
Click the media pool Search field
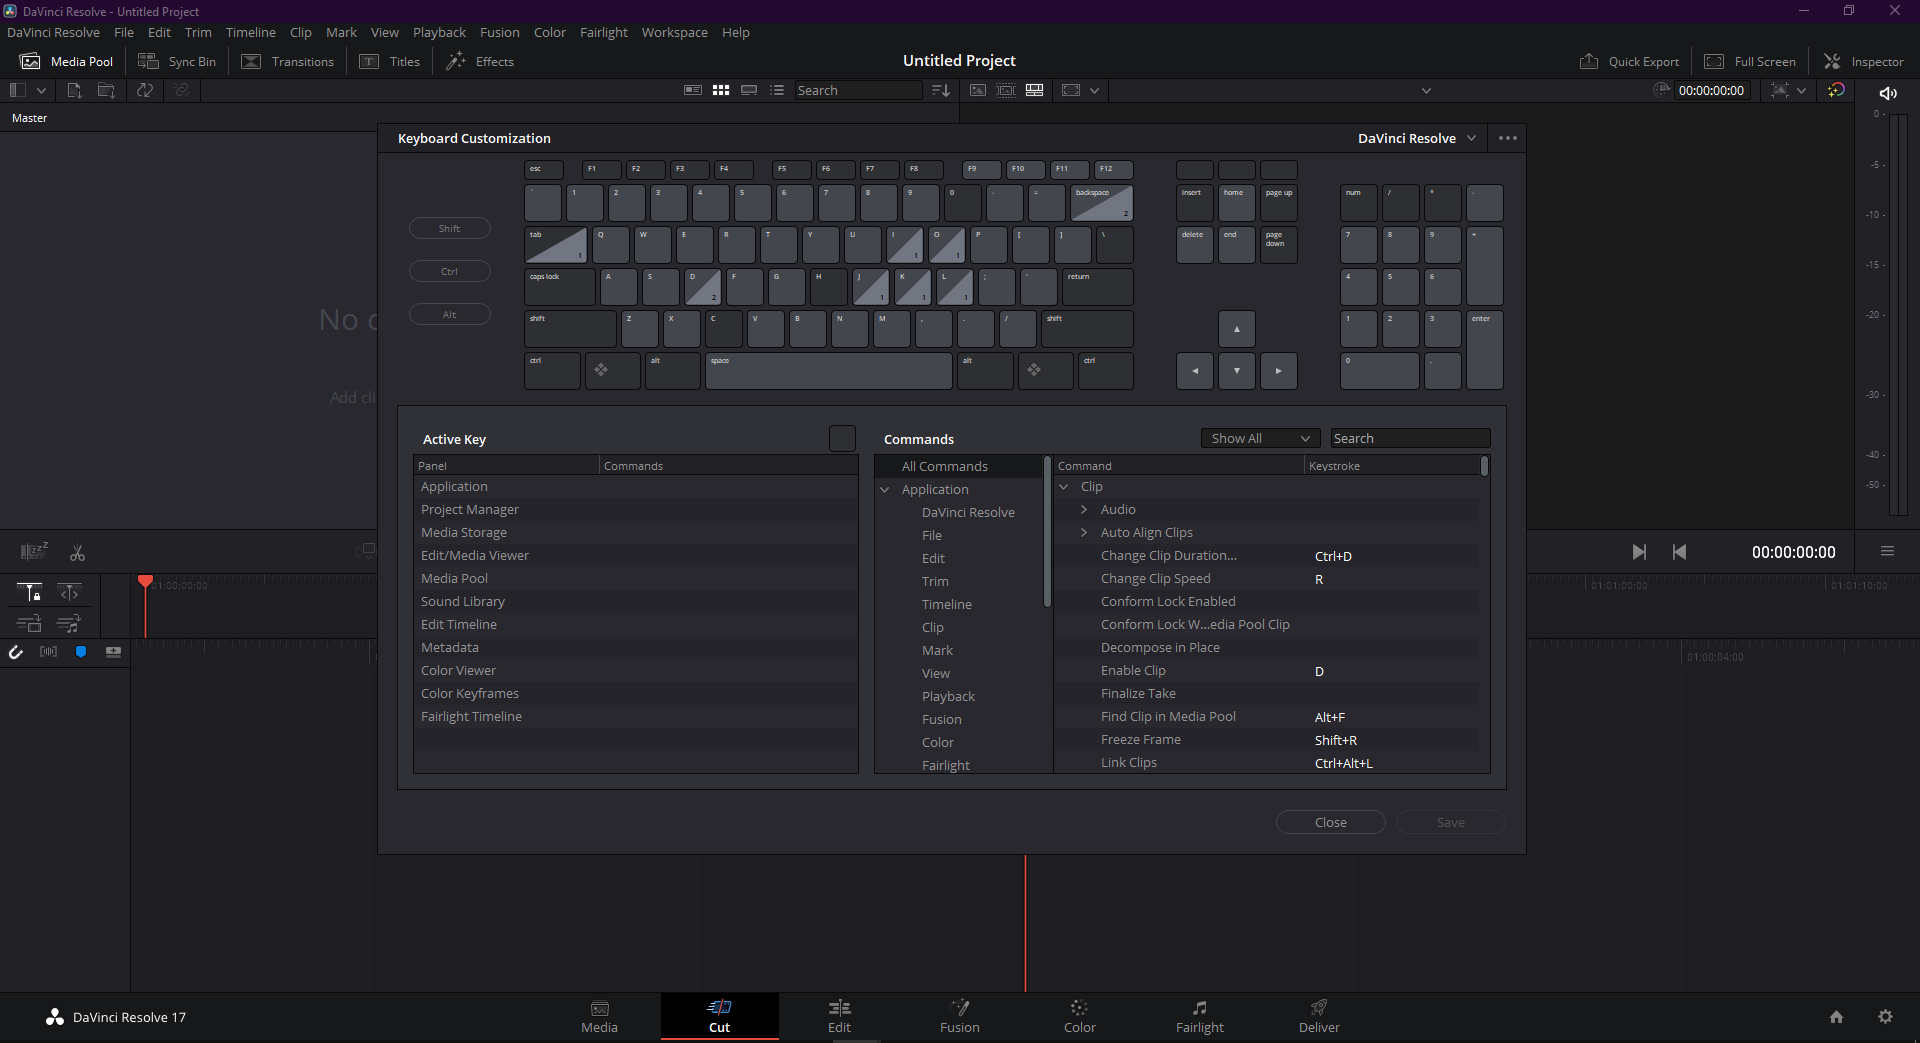click(x=858, y=90)
